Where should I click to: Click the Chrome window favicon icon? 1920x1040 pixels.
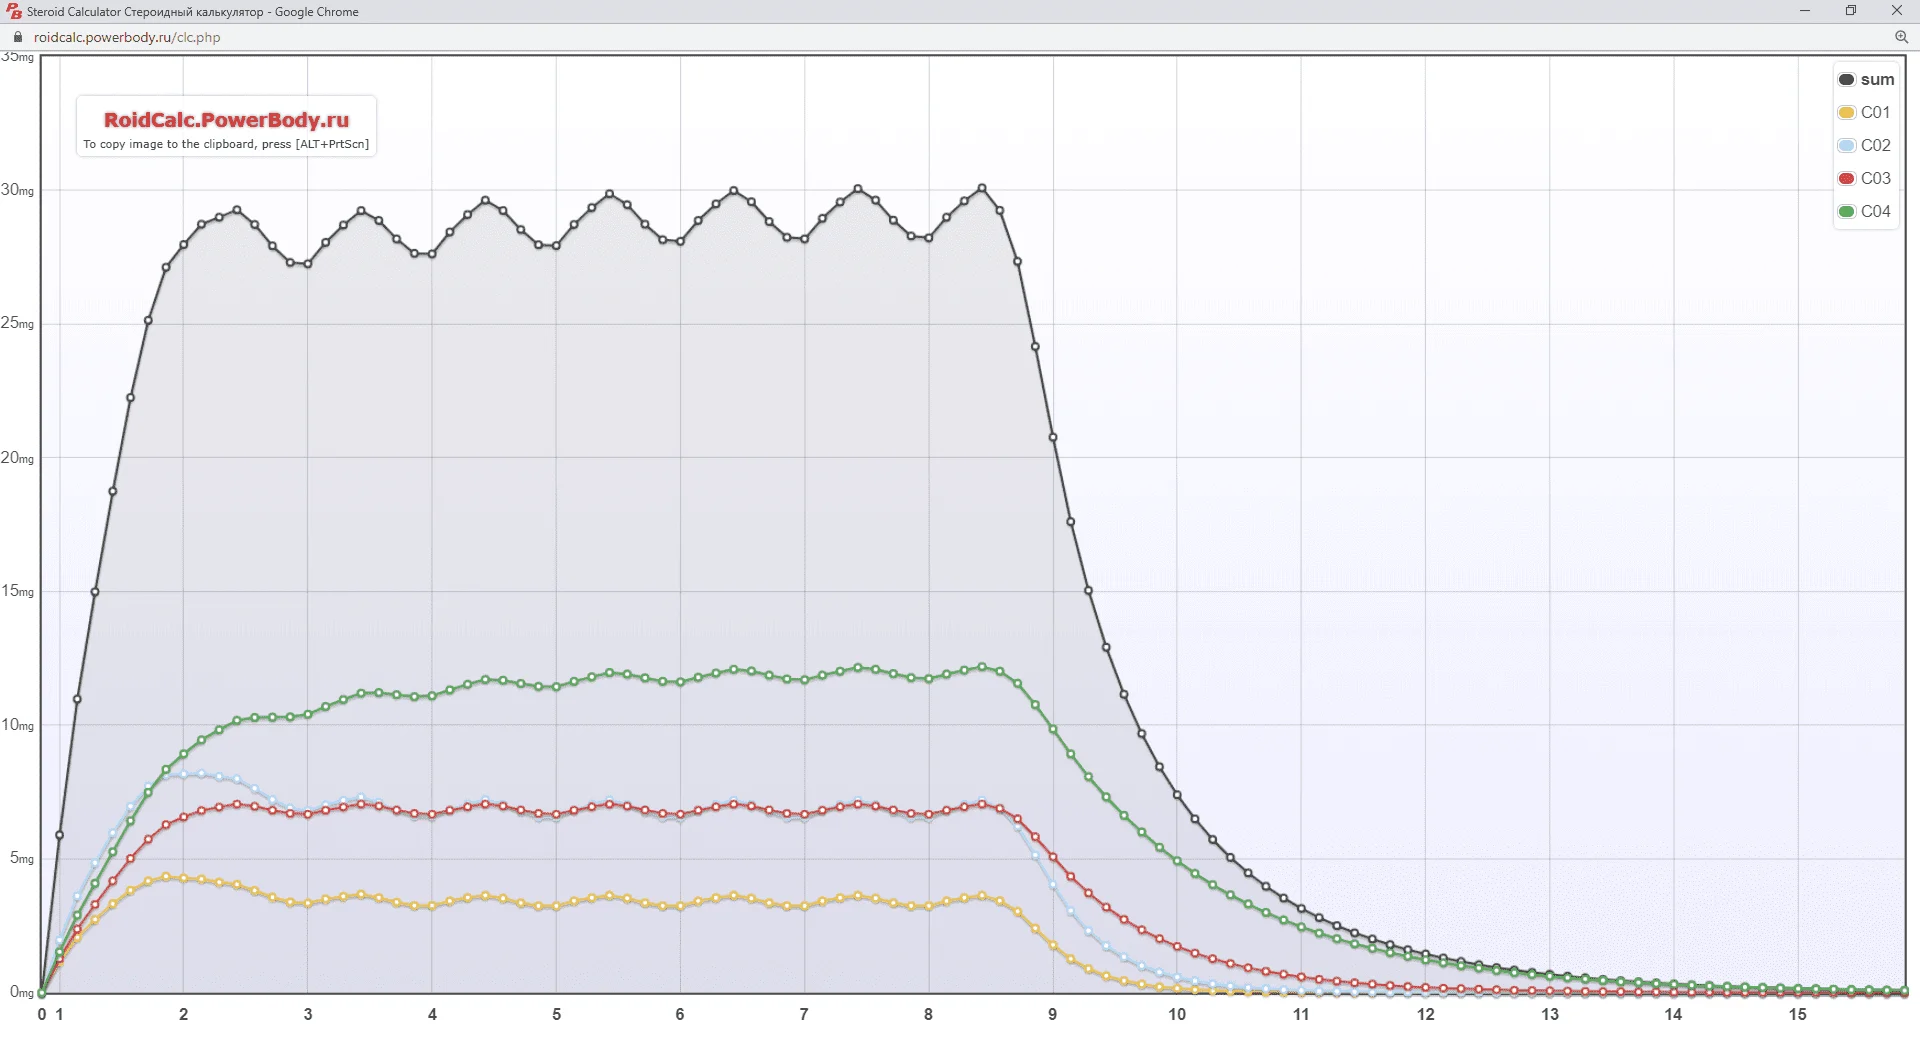(x=14, y=12)
